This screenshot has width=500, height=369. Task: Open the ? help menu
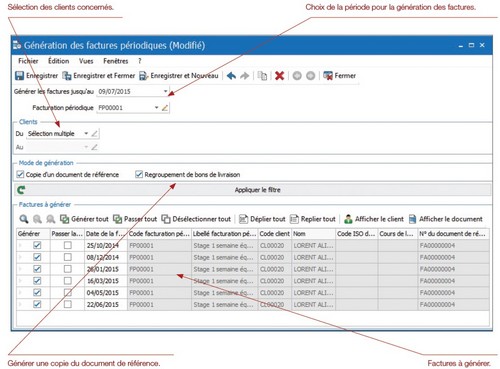coord(140,61)
